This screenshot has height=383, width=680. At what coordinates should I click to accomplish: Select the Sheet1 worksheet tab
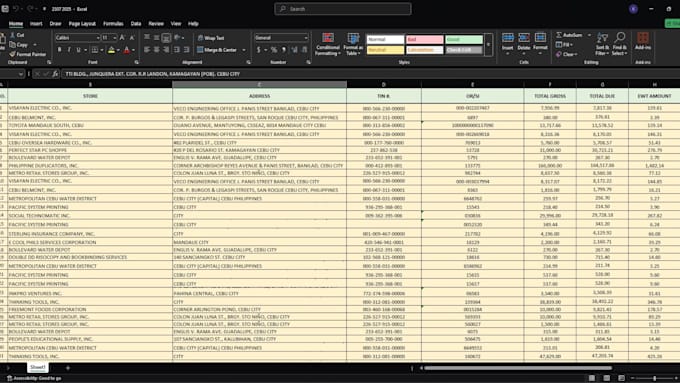tap(37, 367)
